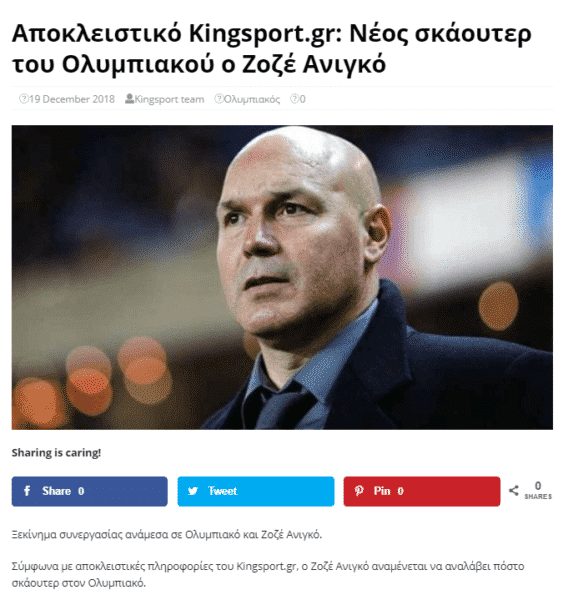Click the category icon before Ολυμπιακός
The height and width of the screenshot is (600, 563).
219,99
